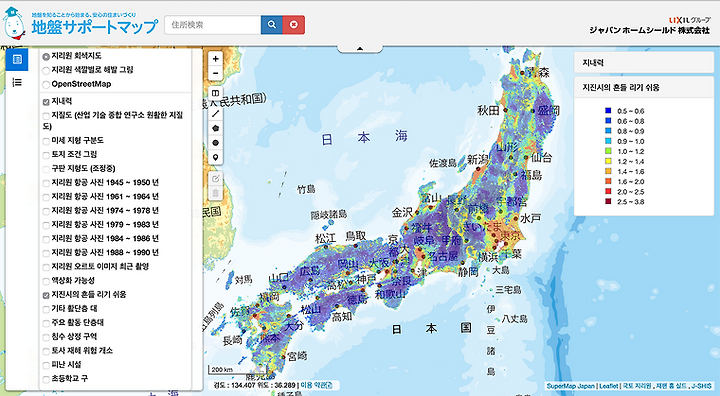Zoom in on the map with plus button
This screenshot has width=720, height=396.
[215, 59]
